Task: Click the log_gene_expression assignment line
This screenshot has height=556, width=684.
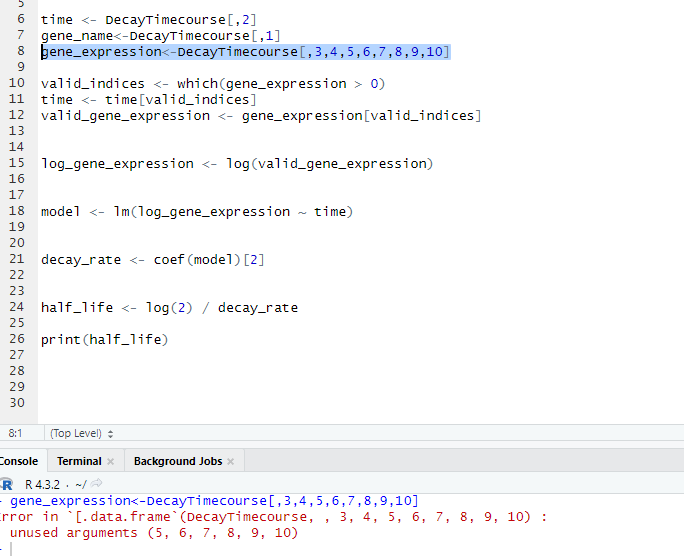Action: 237,164
